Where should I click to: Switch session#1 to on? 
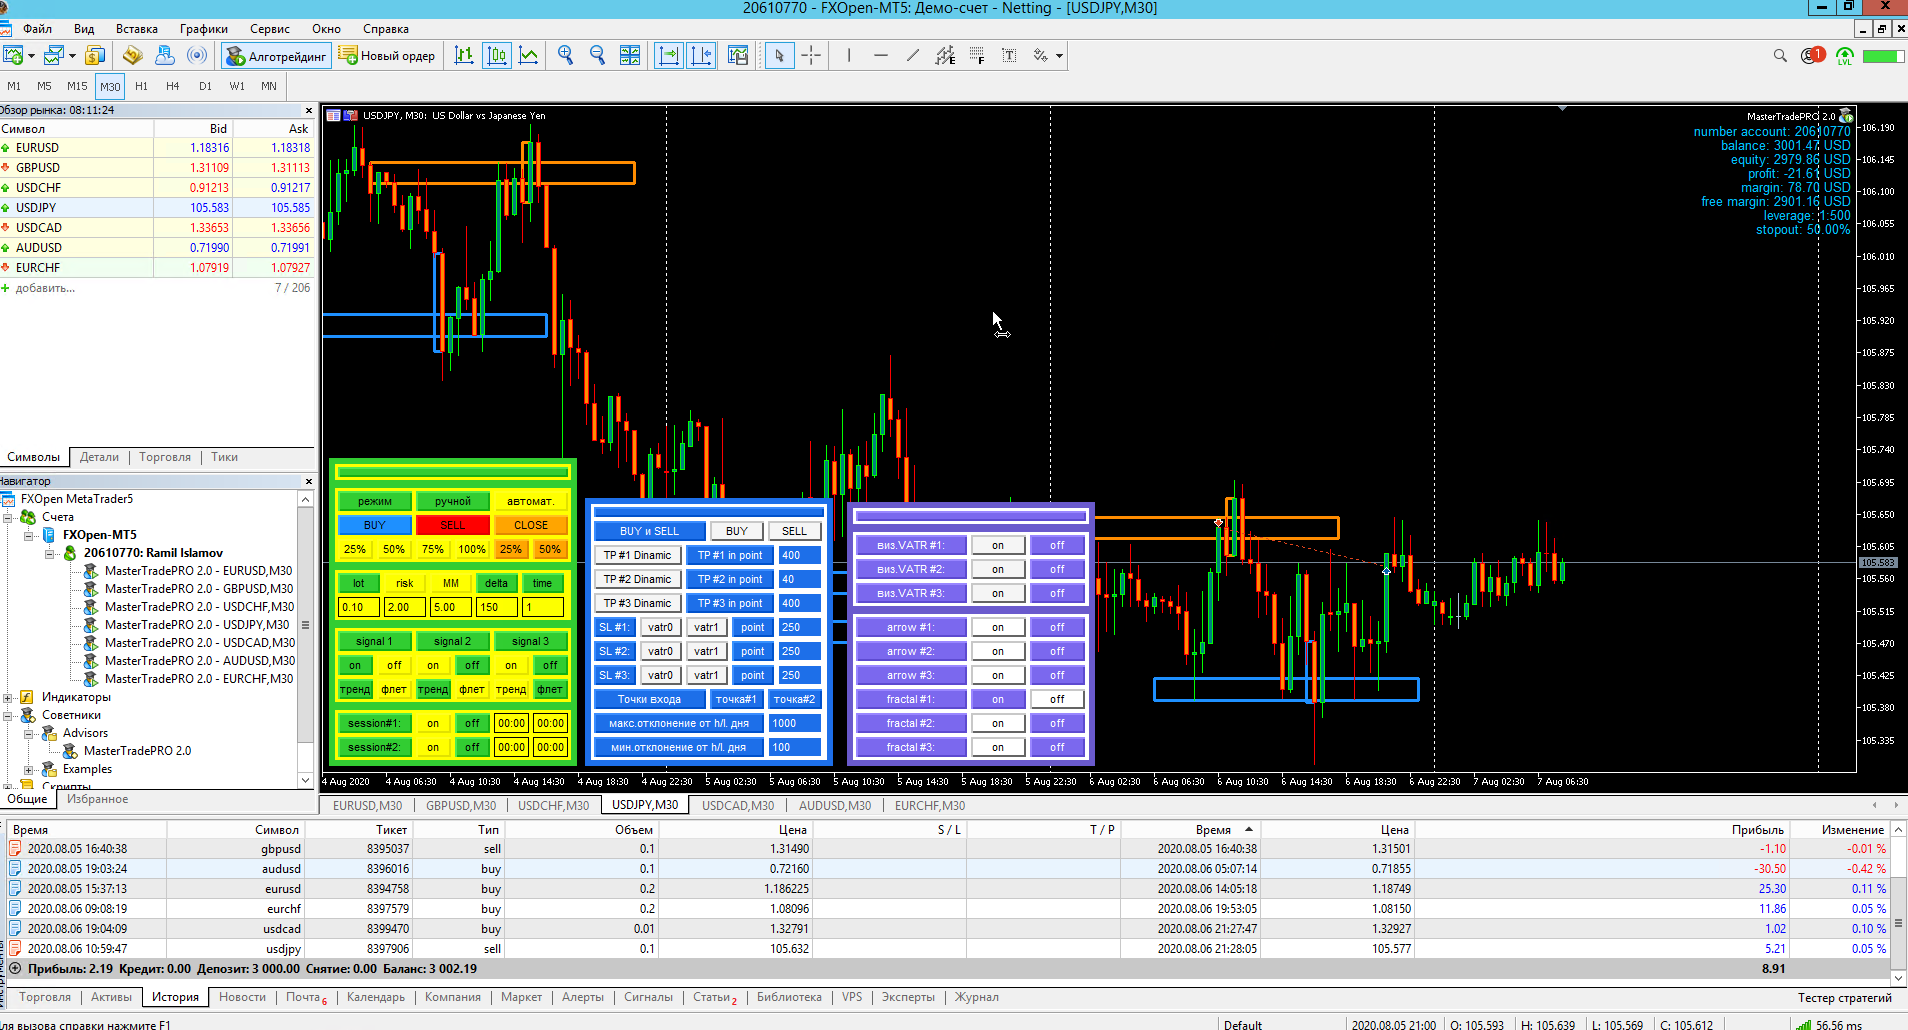coord(432,723)
